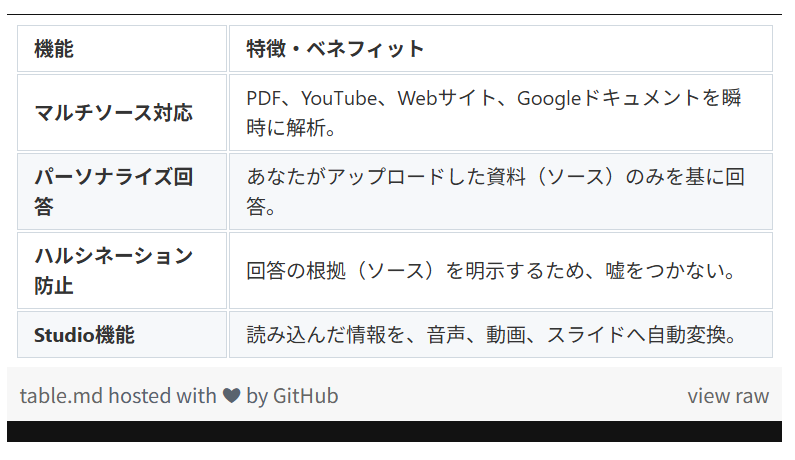This screenshot has height=460, width=795.
Task: Click the GitHub link in footer
Action: (305, 396)
